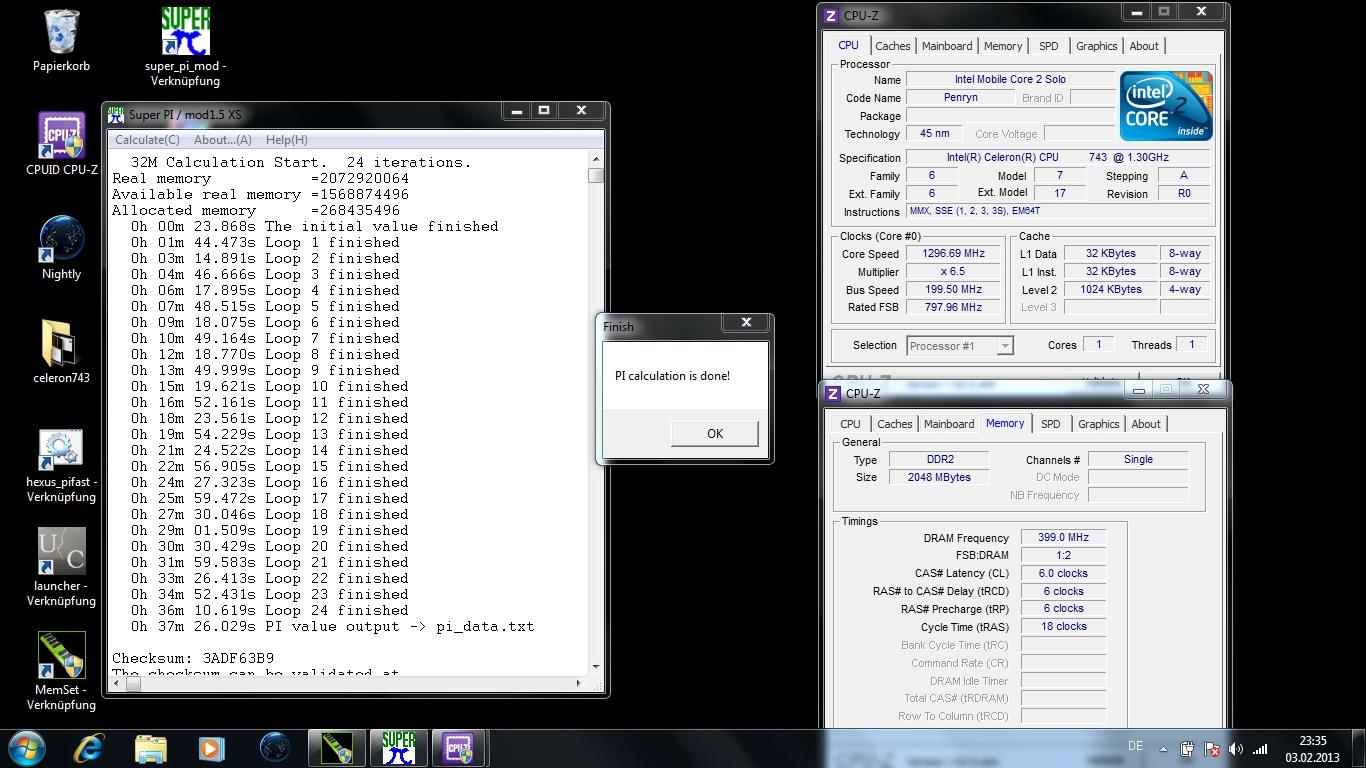
Task: Close the Finish dialog with X
Action: click(746, 322)
